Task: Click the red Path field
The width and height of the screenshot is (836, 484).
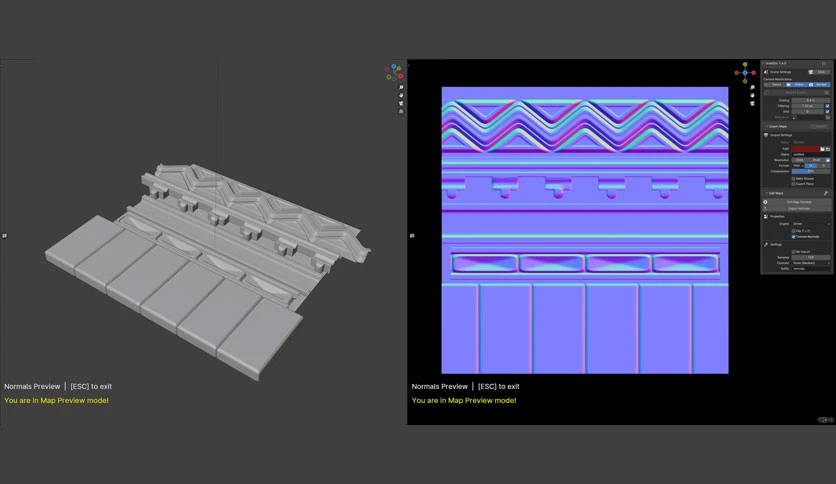Action: (x=806, y=149)
